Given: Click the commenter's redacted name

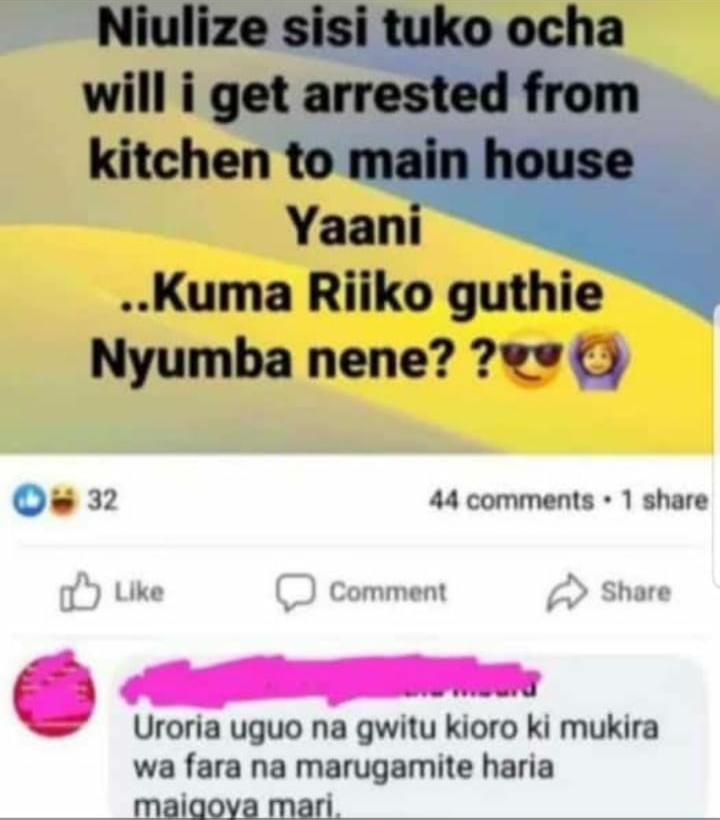Looking at the screenshot, I should pos(330,678).
